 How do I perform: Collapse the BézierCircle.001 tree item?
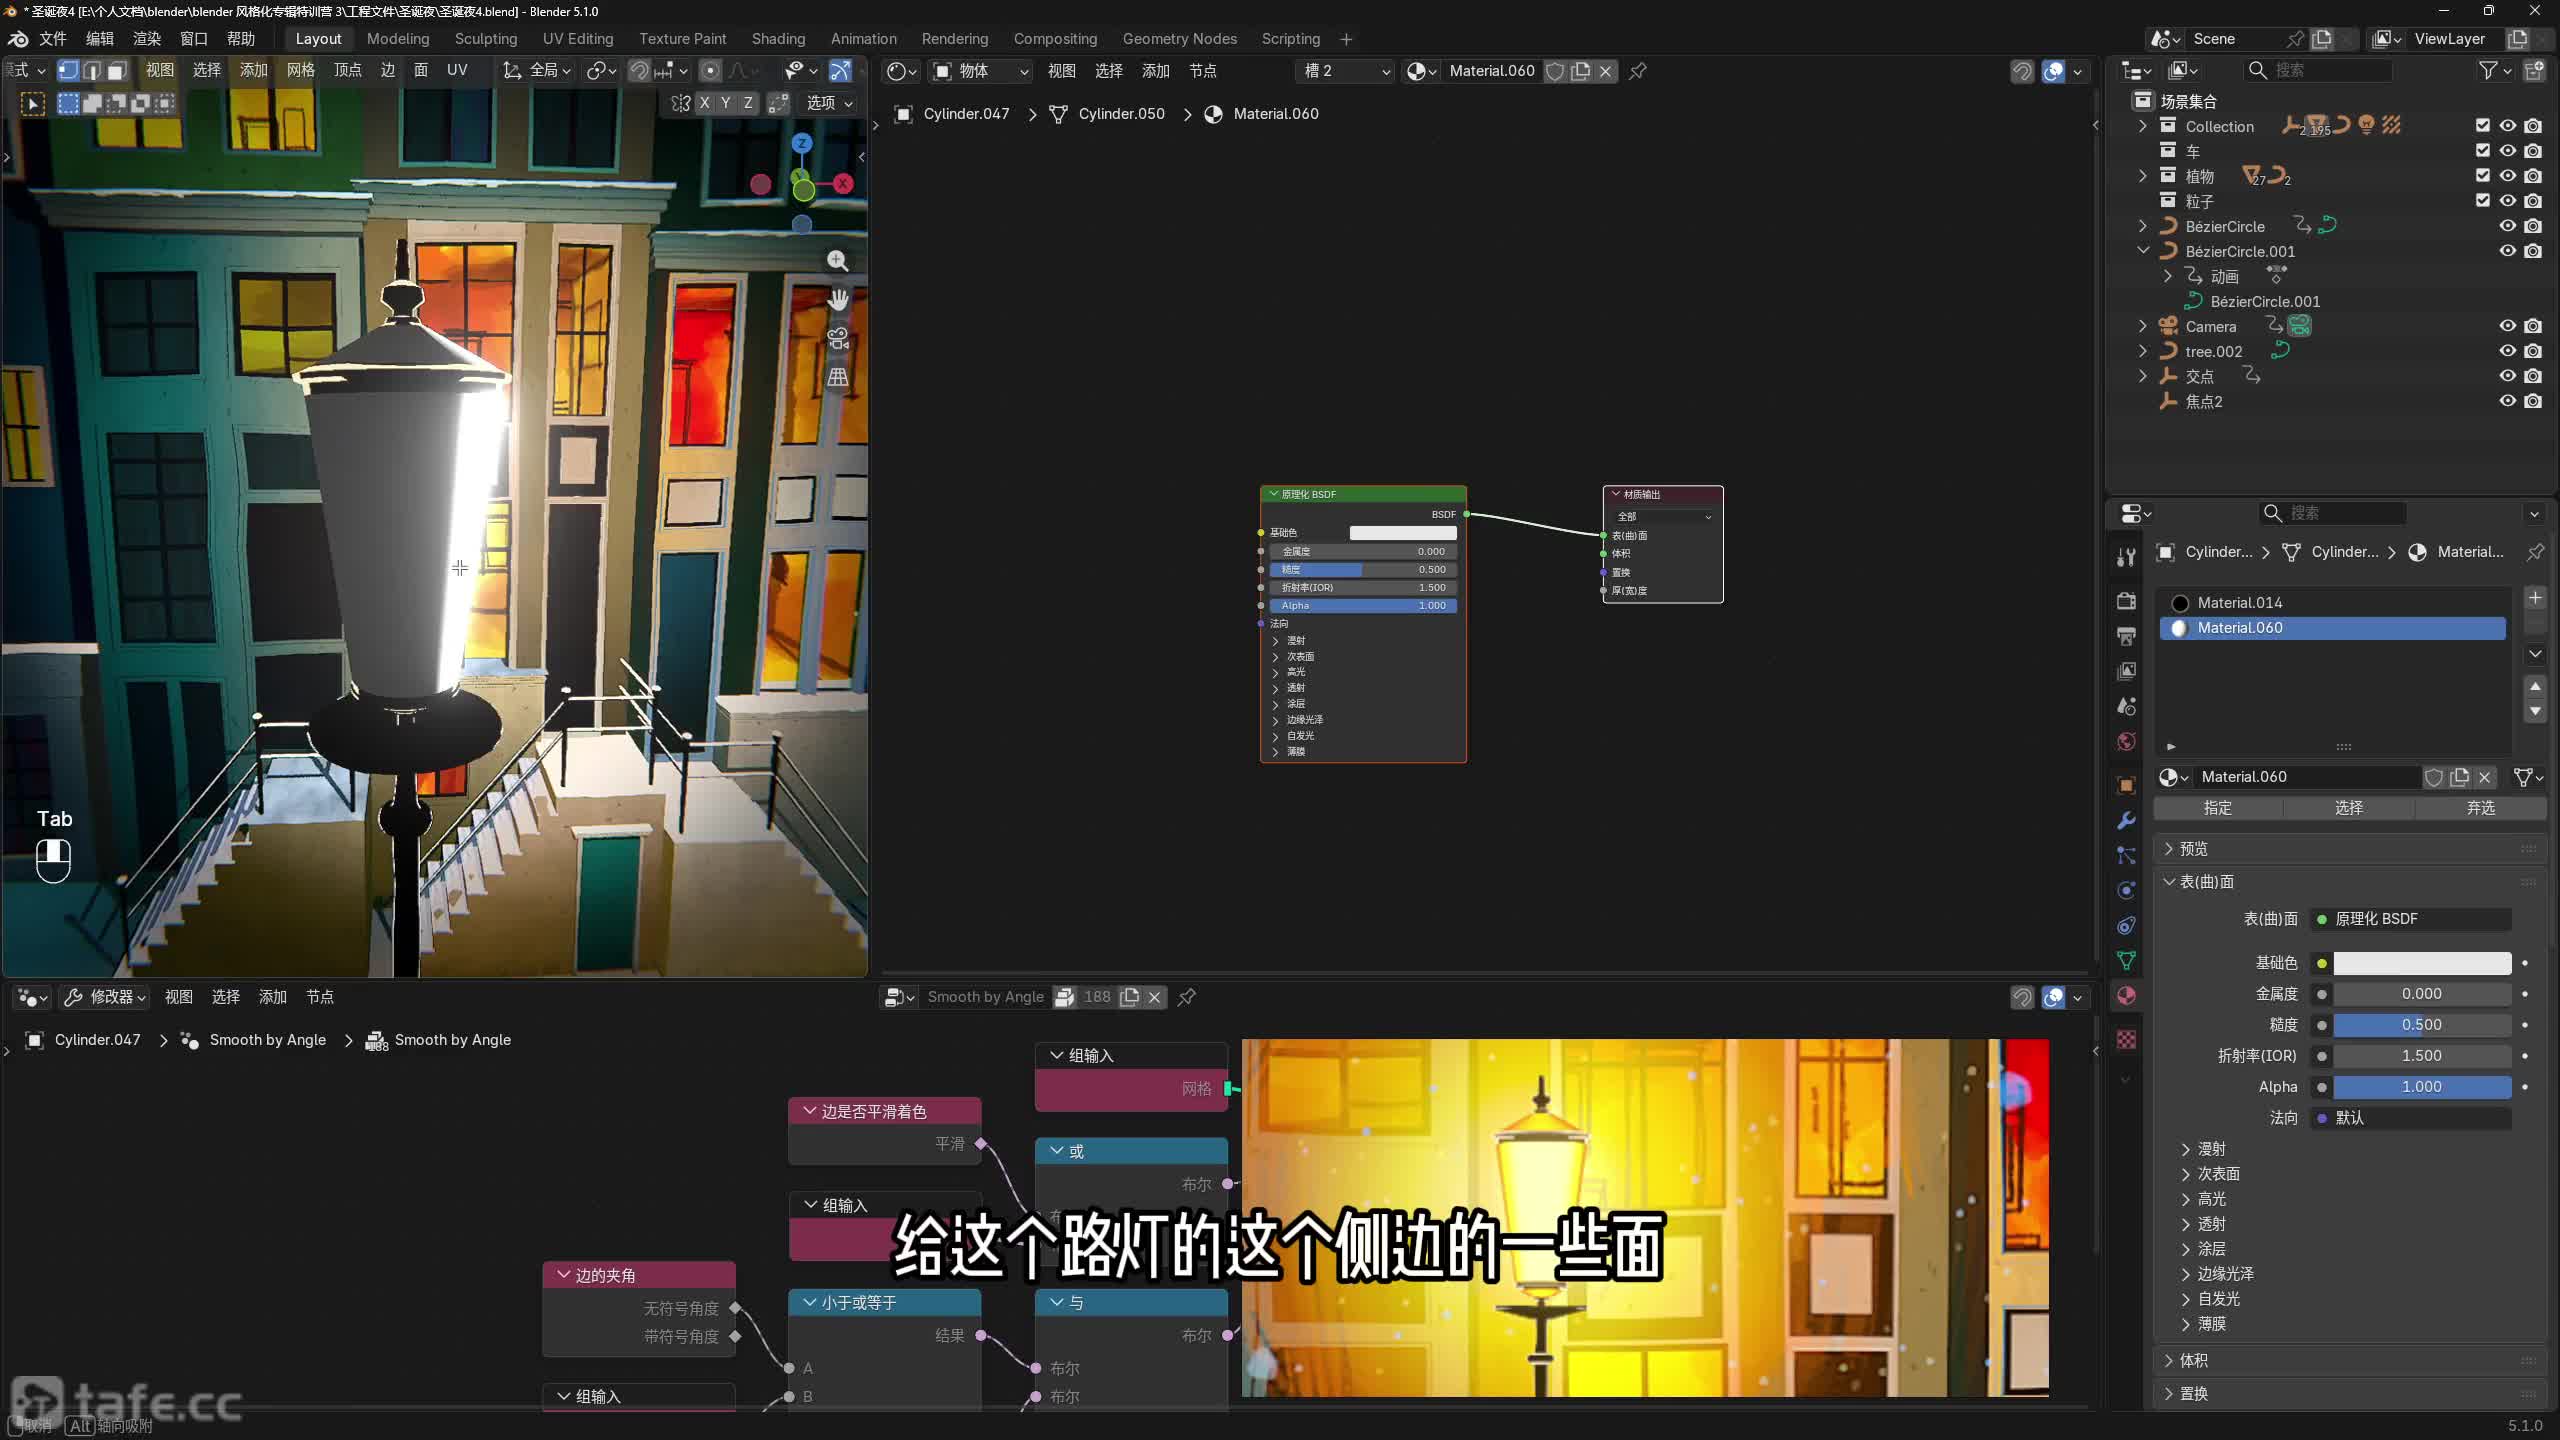pos(2143,251)
